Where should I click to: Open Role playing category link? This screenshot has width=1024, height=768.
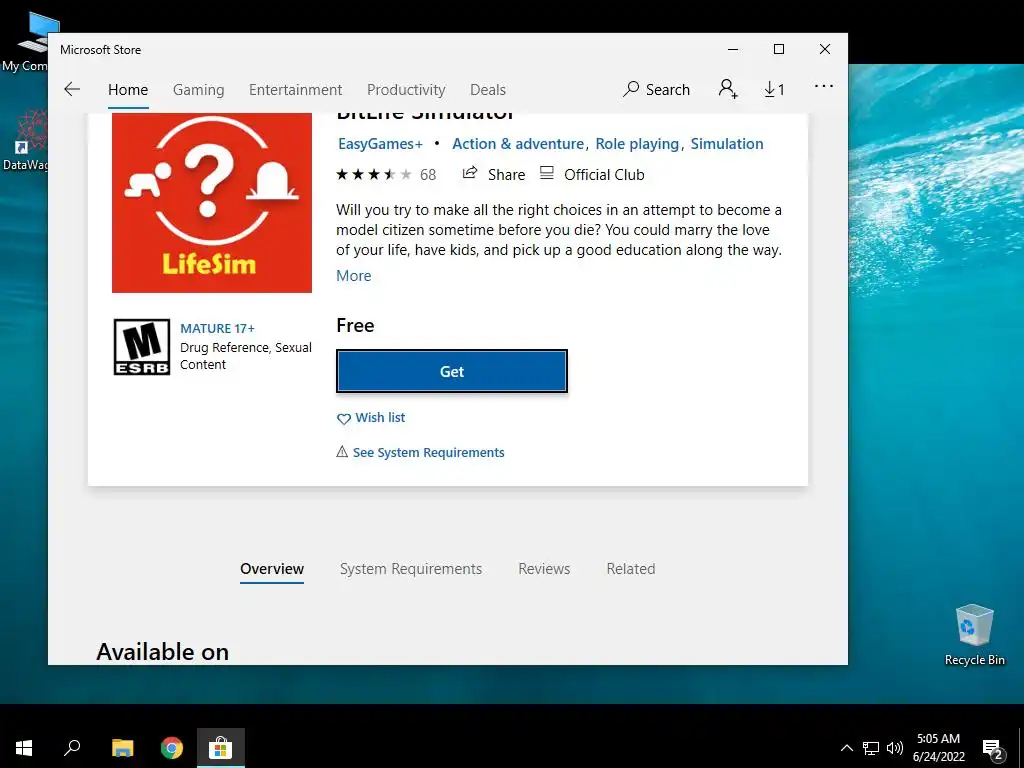pos(637,144)
